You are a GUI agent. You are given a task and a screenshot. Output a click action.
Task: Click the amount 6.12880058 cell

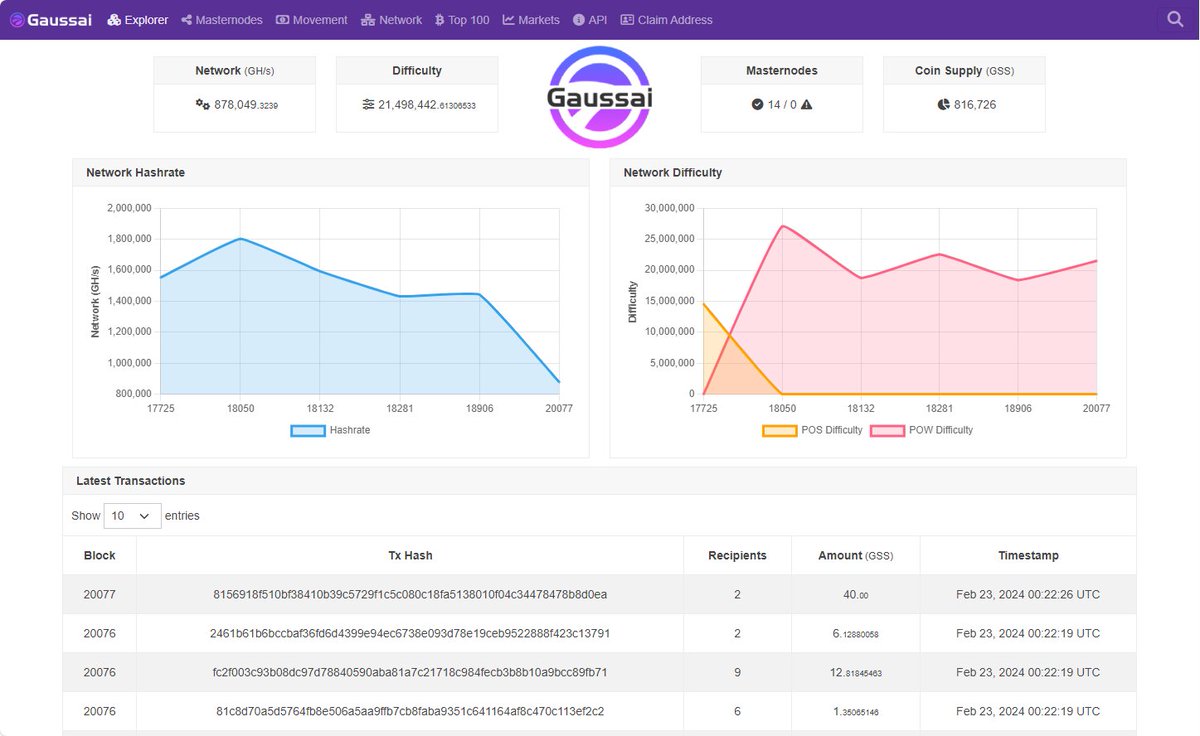(x=856, y=633)
